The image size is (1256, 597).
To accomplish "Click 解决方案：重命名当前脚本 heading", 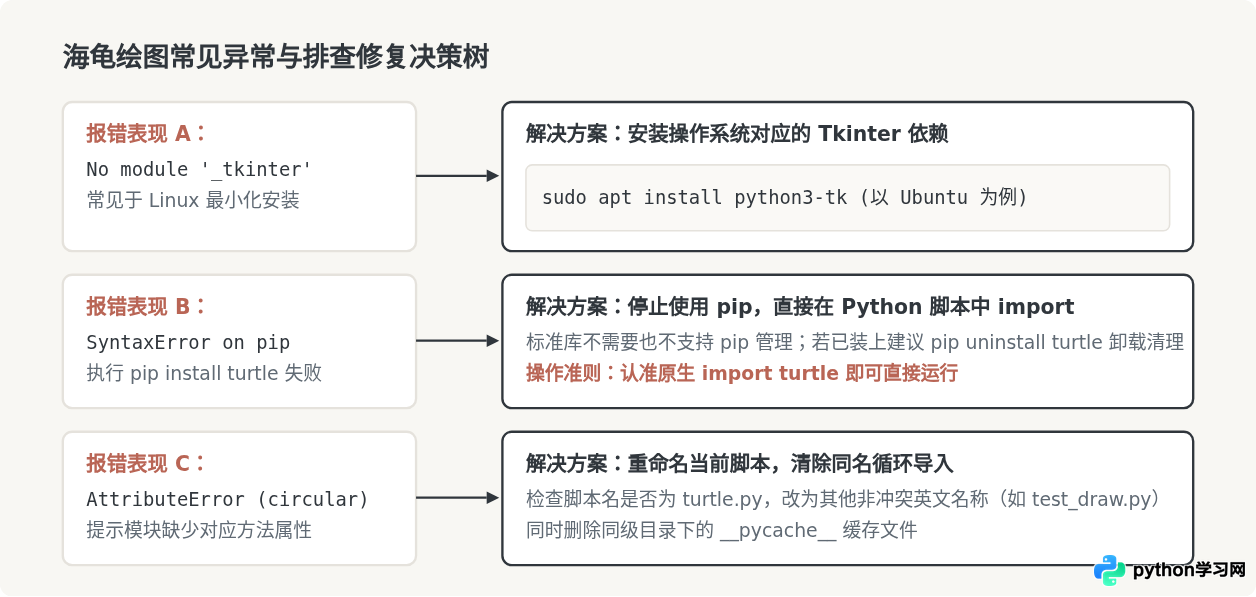I will coord(740,463).
